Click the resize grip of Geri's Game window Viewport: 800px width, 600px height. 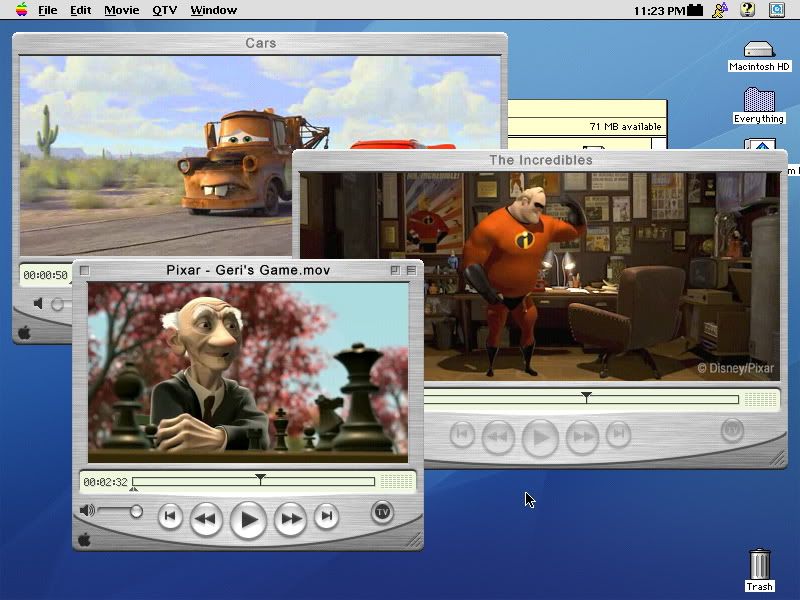(414, 540)
